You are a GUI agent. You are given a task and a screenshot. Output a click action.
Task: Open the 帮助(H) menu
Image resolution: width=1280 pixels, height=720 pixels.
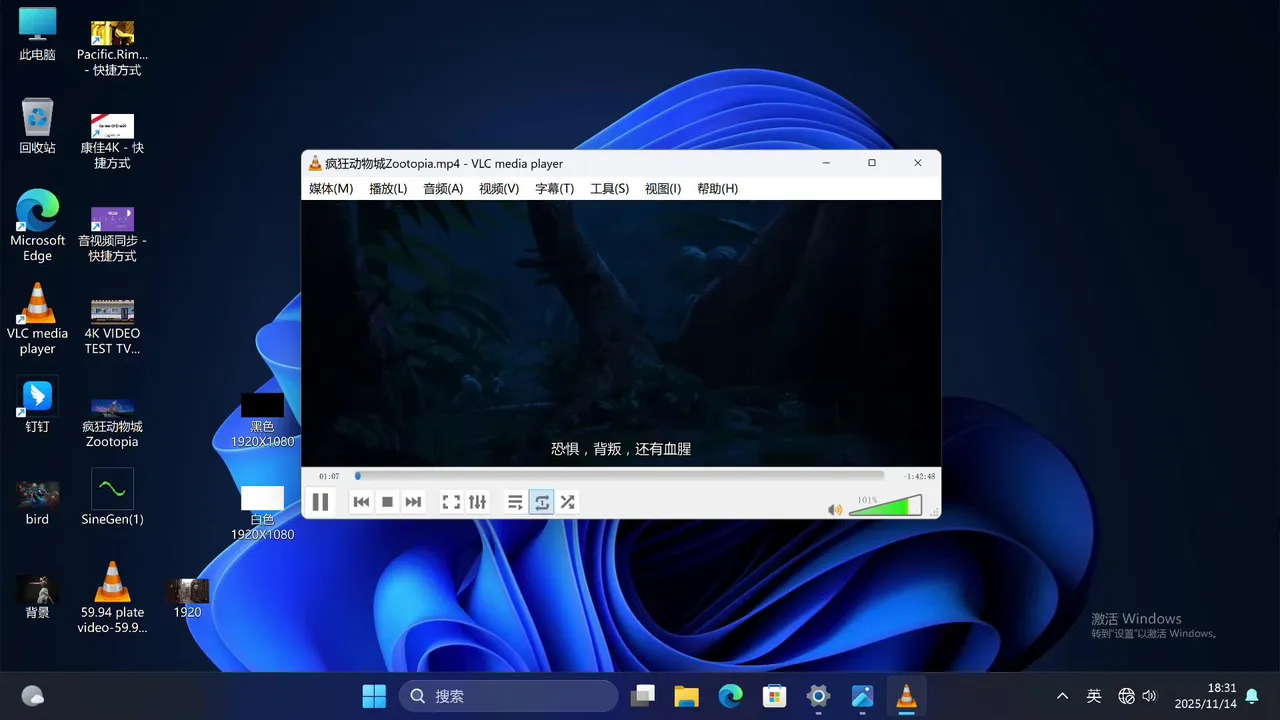(x=717, y=189)
